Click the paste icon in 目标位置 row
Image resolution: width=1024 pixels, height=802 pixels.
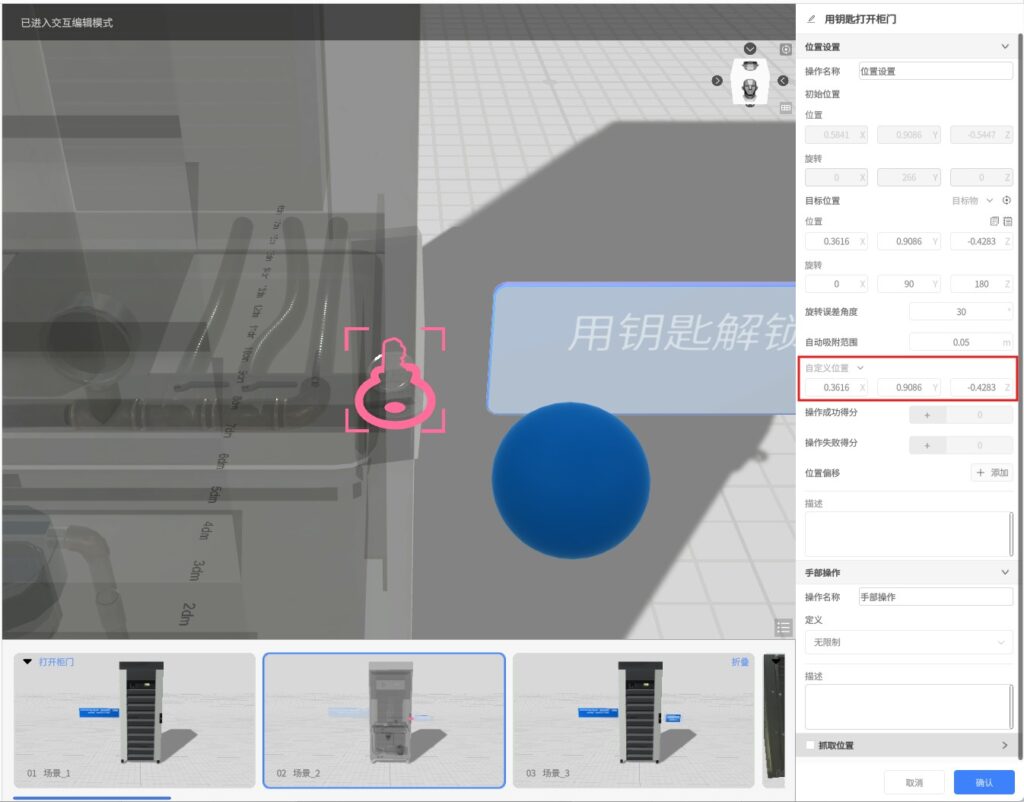point(1008,221)
